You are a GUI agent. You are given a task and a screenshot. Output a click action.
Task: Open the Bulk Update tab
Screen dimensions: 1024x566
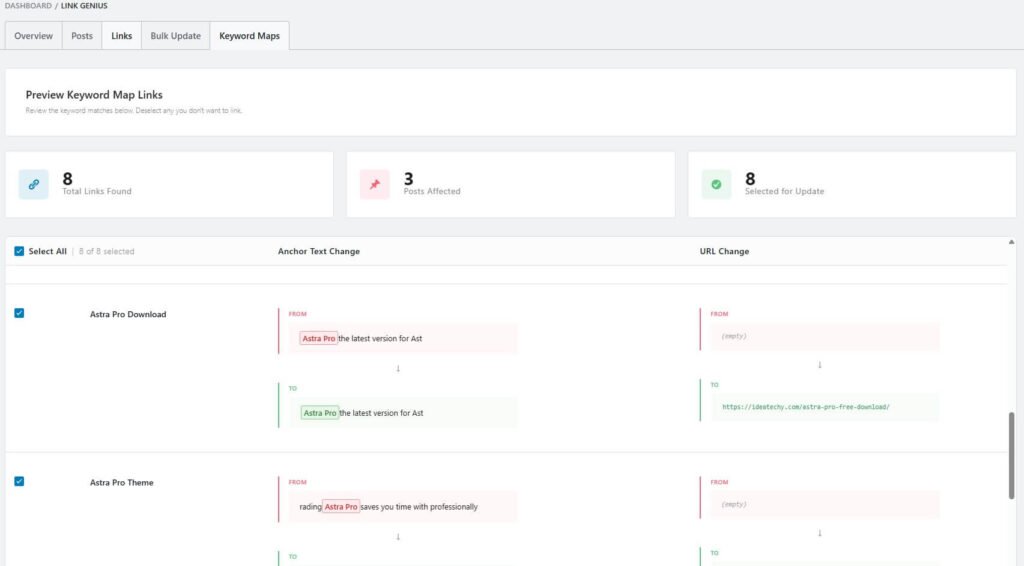click(175, 36)
